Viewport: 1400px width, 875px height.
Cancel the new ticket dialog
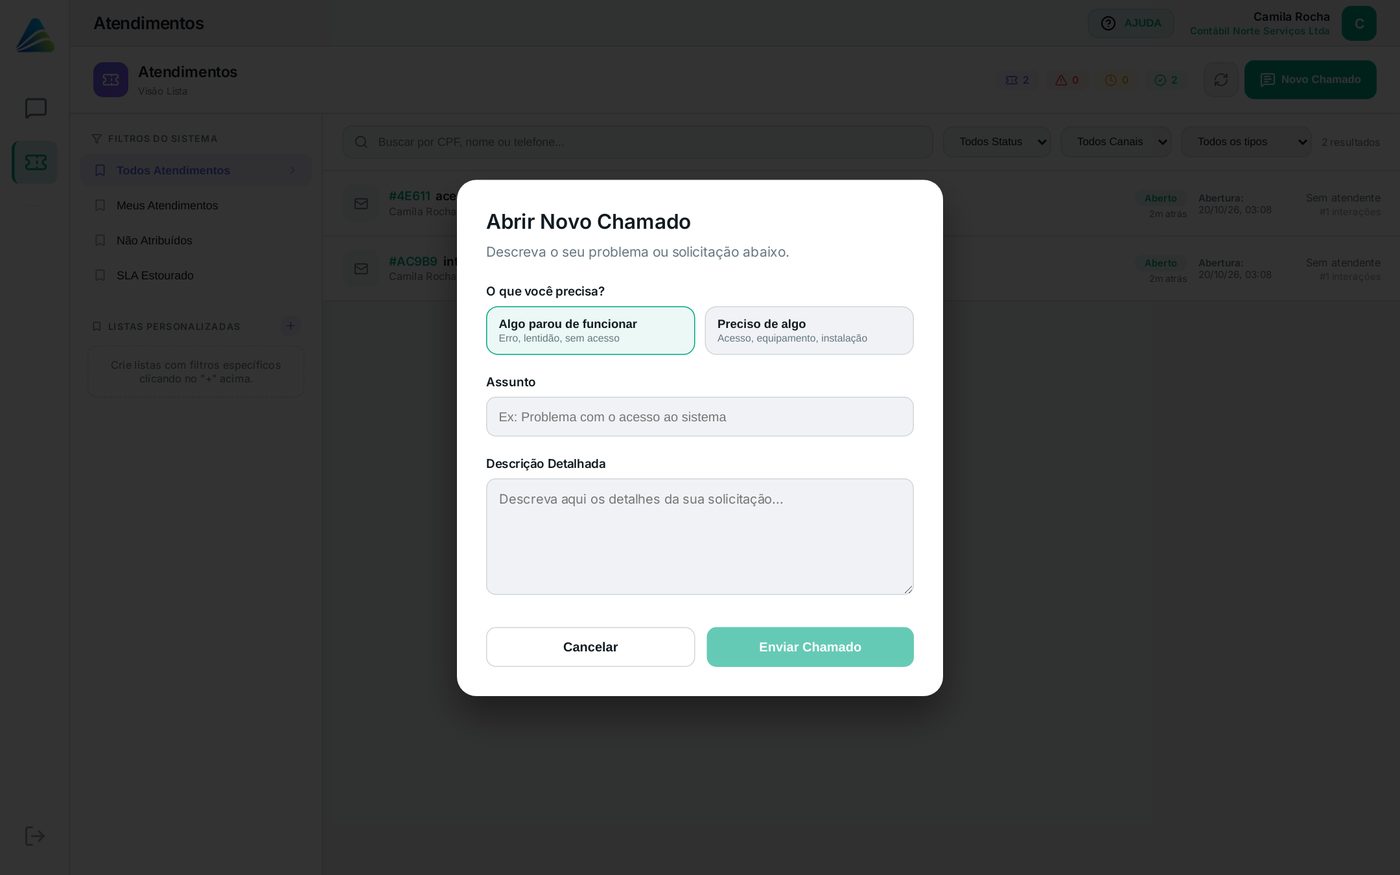coord(590,647)
